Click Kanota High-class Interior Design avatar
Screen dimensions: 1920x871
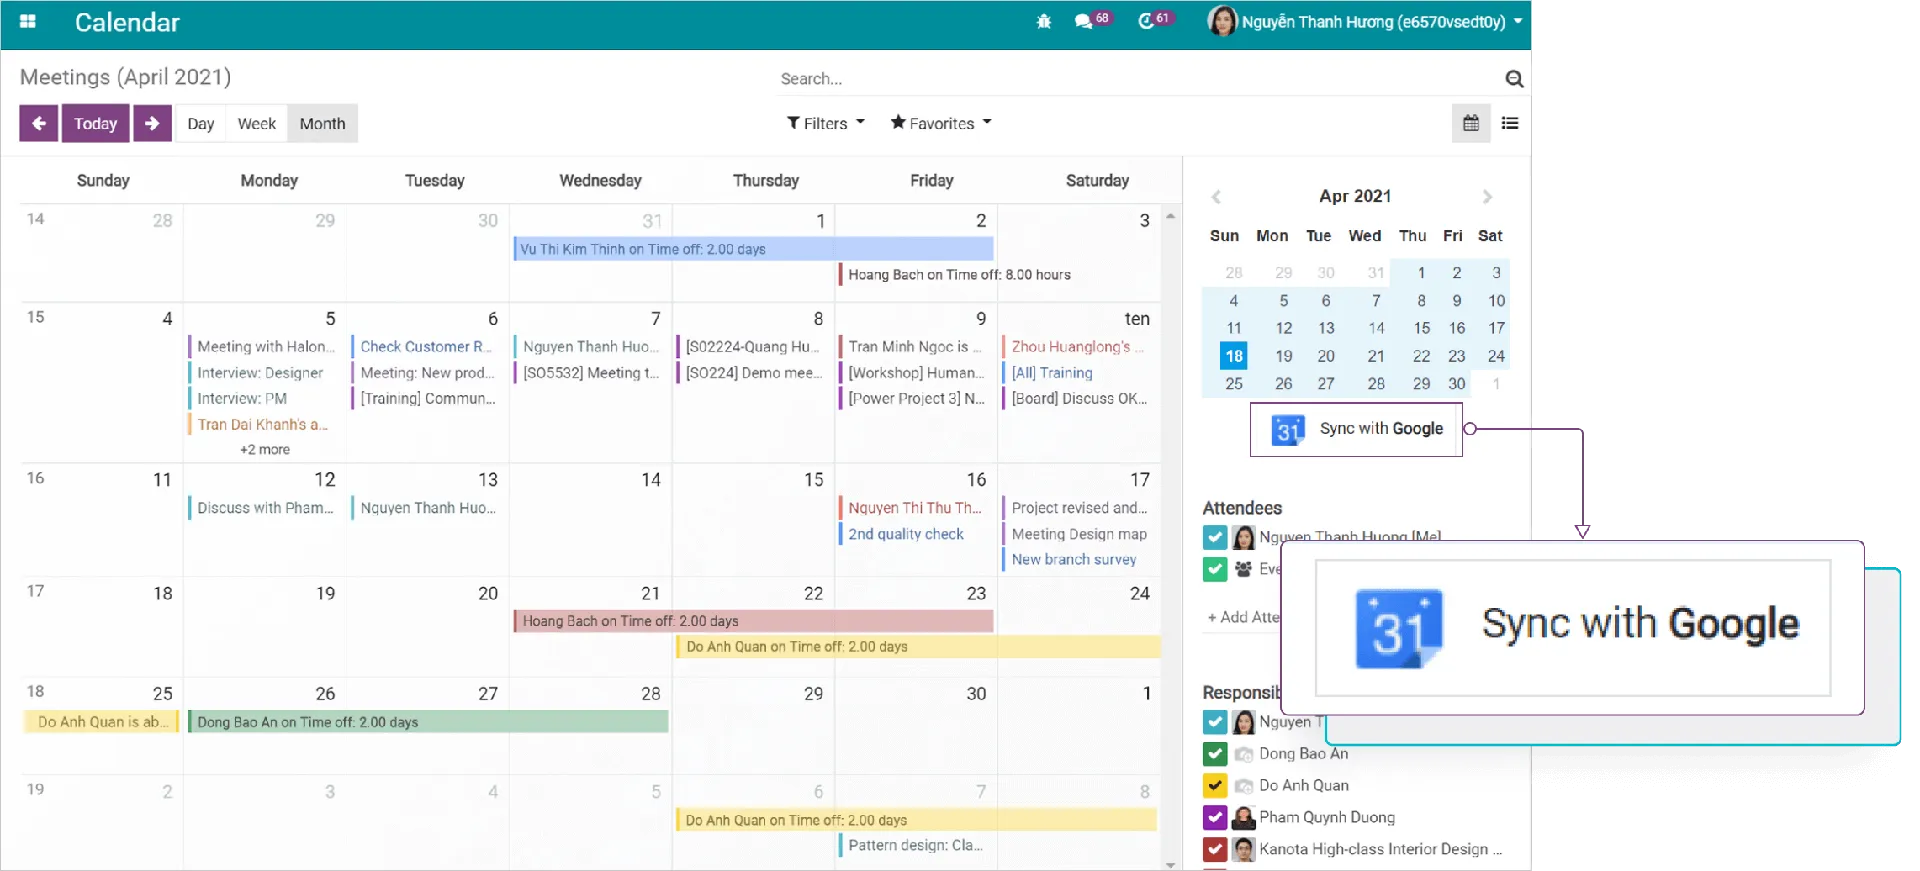[1243, 849]
